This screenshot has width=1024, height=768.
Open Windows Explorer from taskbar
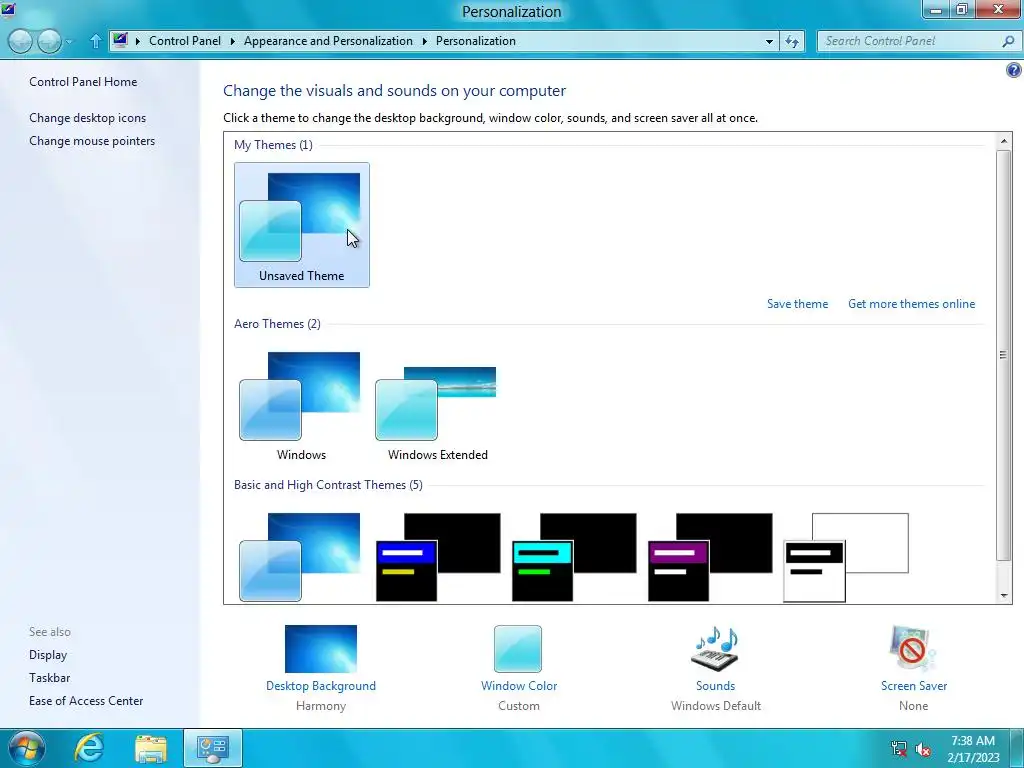click(x=151, y=748)
